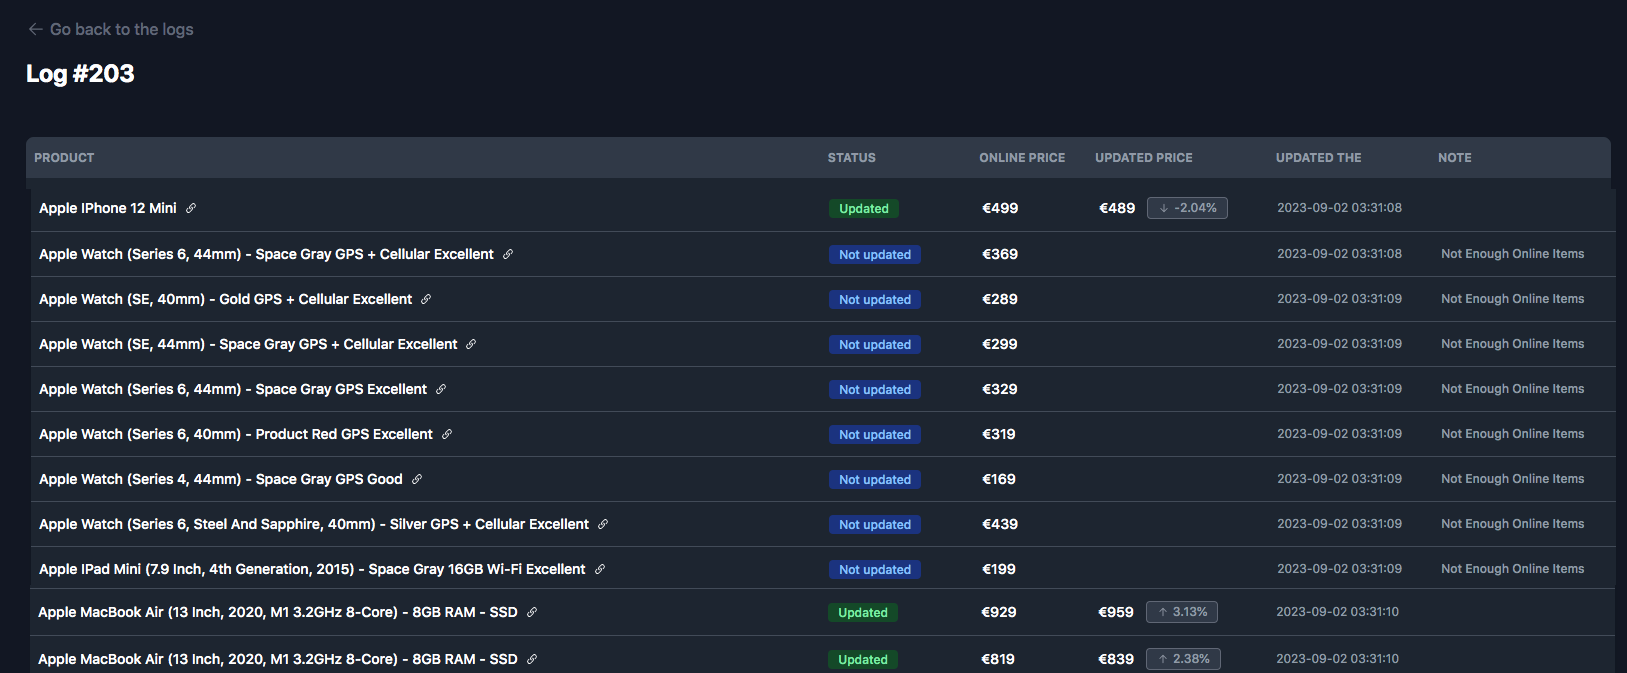Click link icon for Product Red GPS watch
1627x673 pixels.
(447, 434)
